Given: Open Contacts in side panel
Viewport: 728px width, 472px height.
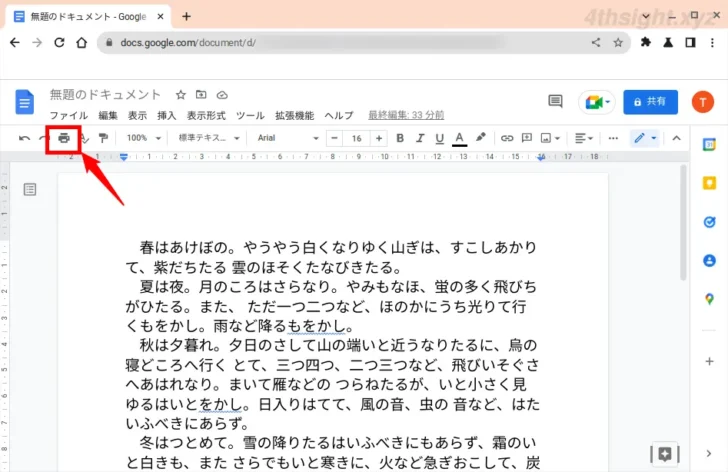Looking at the screenshot, I should click(x=709, y=260).
